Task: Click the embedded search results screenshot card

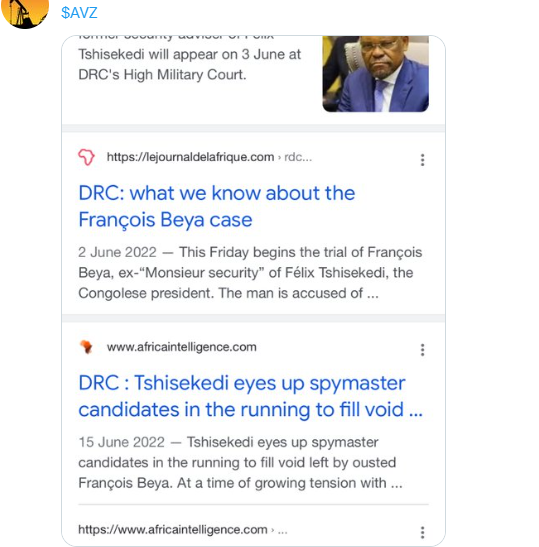Action: 253,291
